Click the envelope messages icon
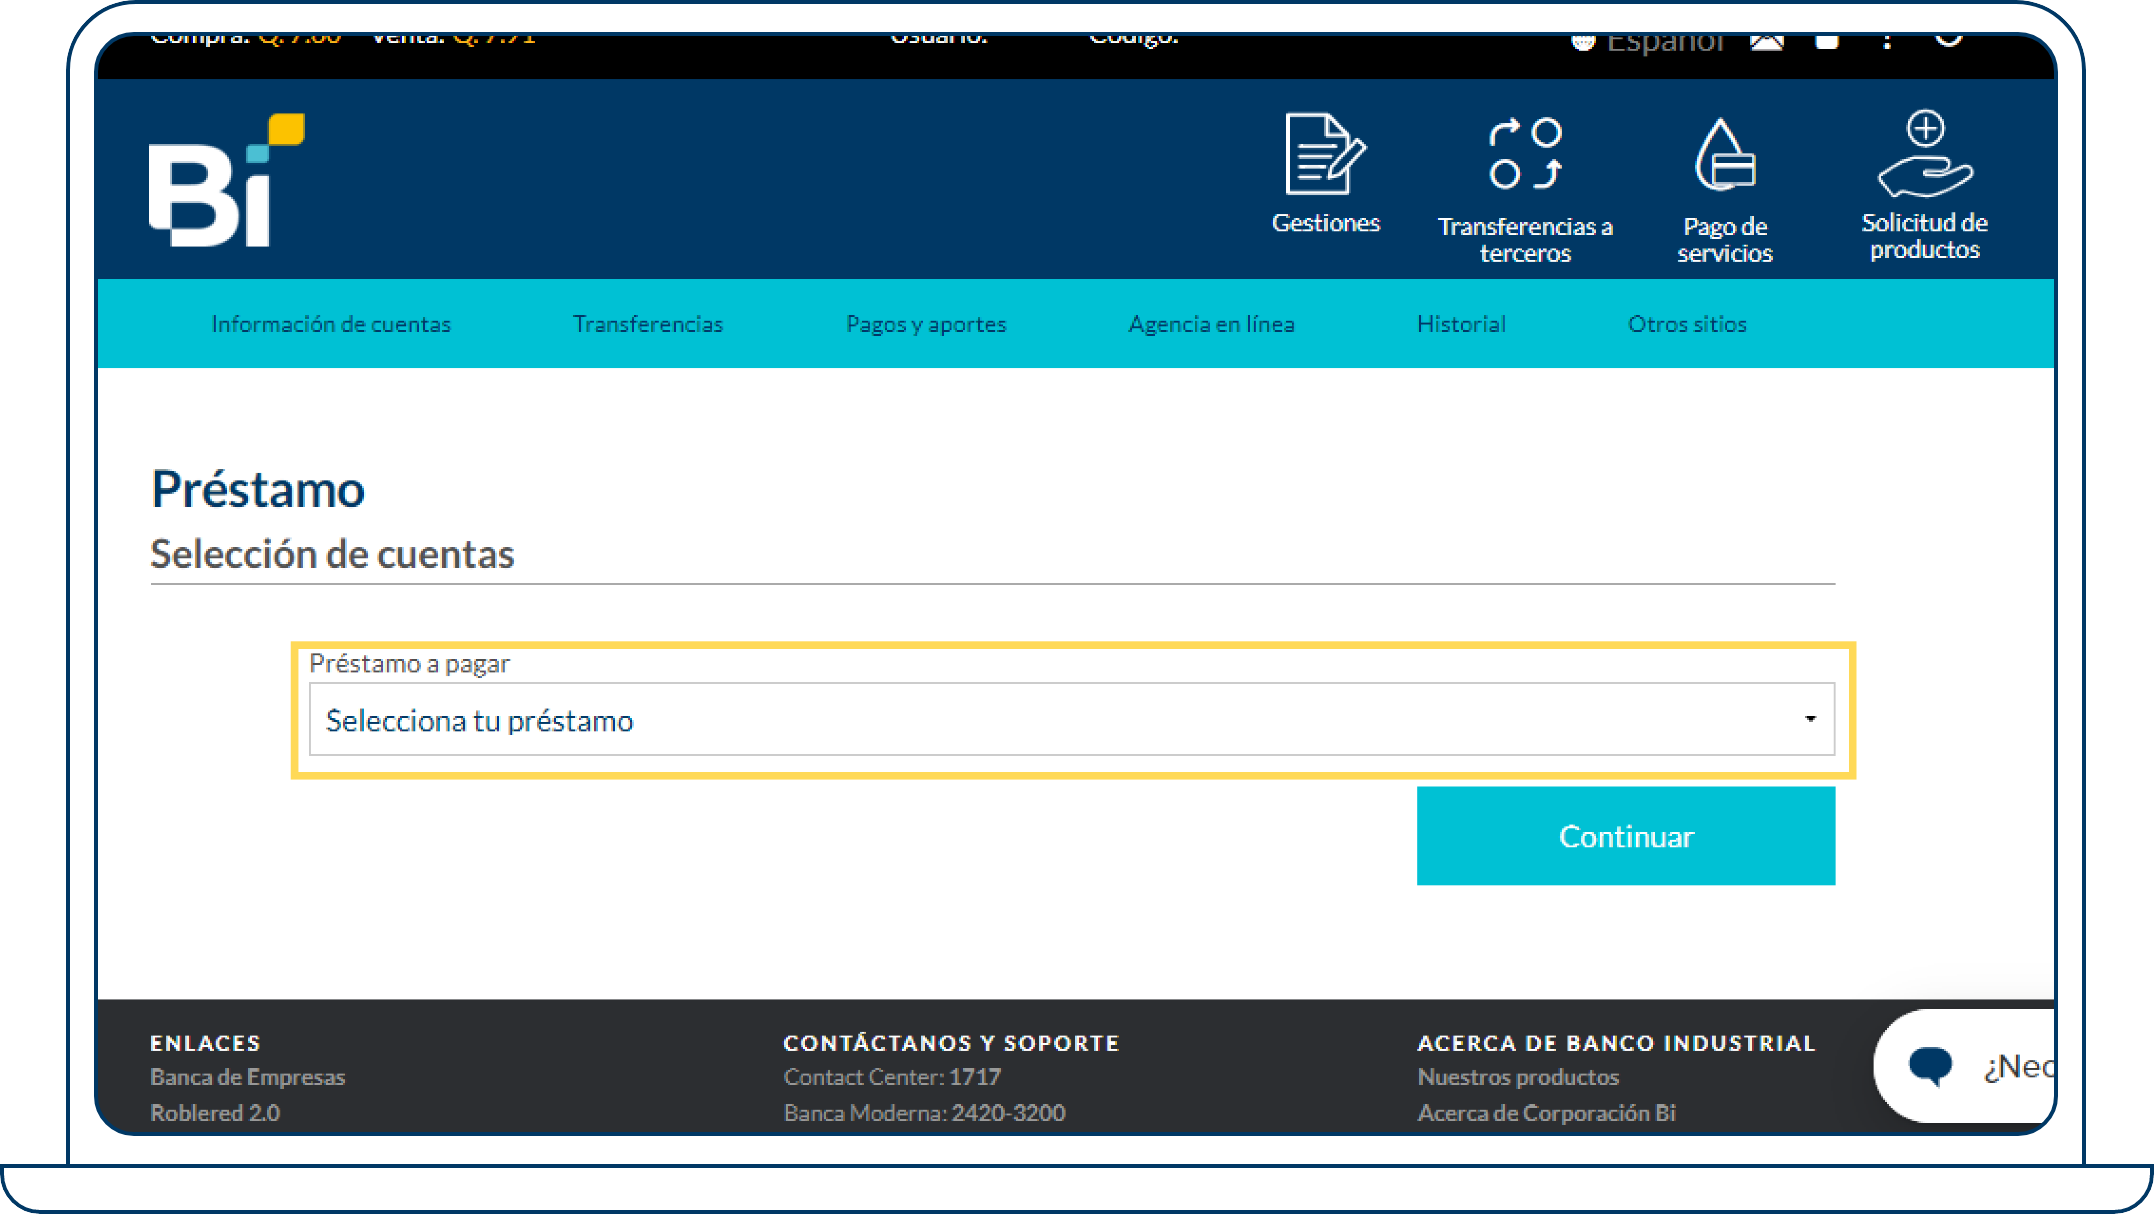 [x=1767, y=42]
